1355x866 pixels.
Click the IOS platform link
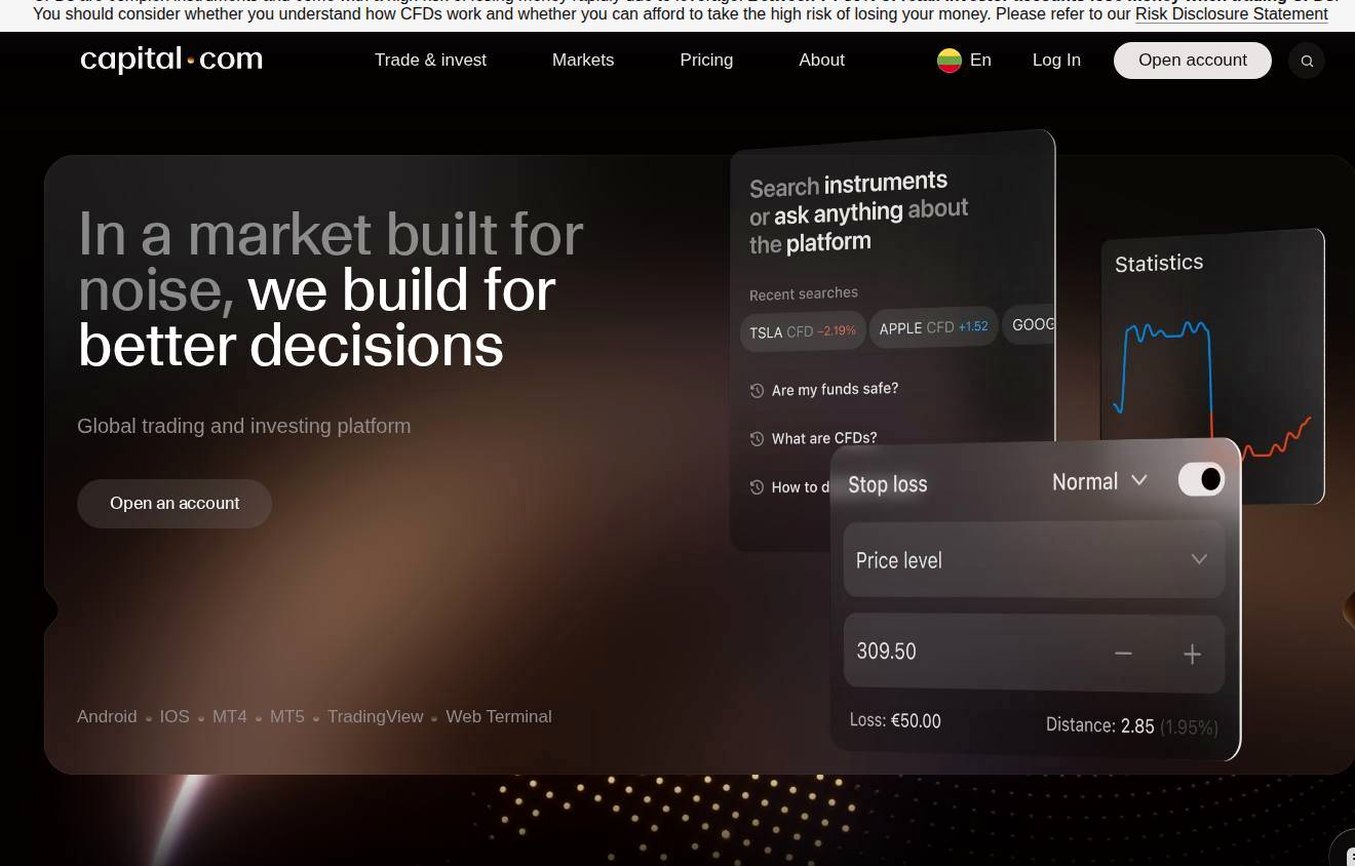[174, 717]
